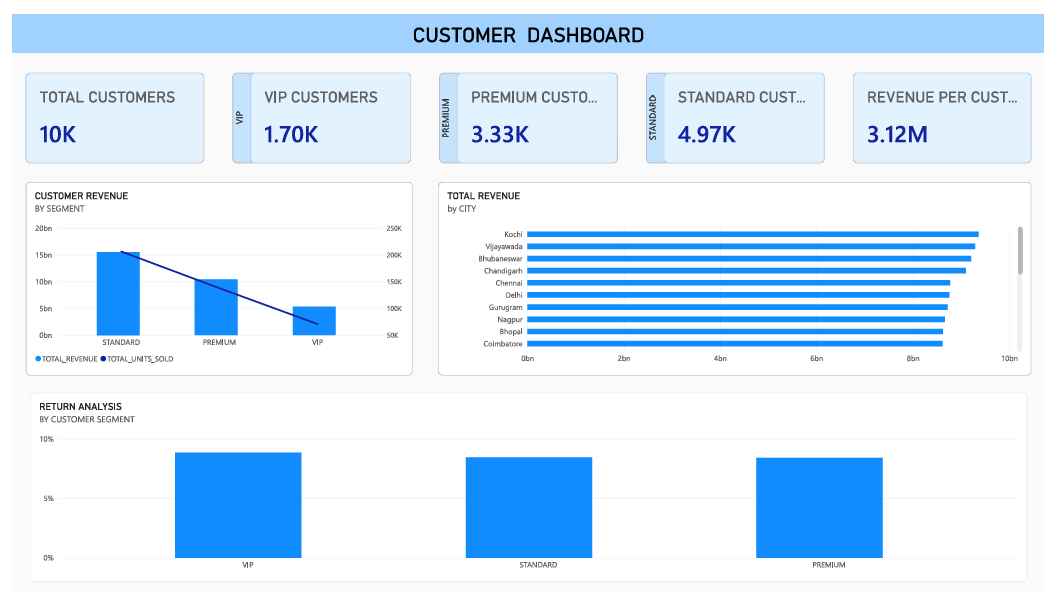Click the STANDARD bar in Return Analysis
Image resolution: width=1055 pixels, height=593 pixels.
tap(529, 508)
